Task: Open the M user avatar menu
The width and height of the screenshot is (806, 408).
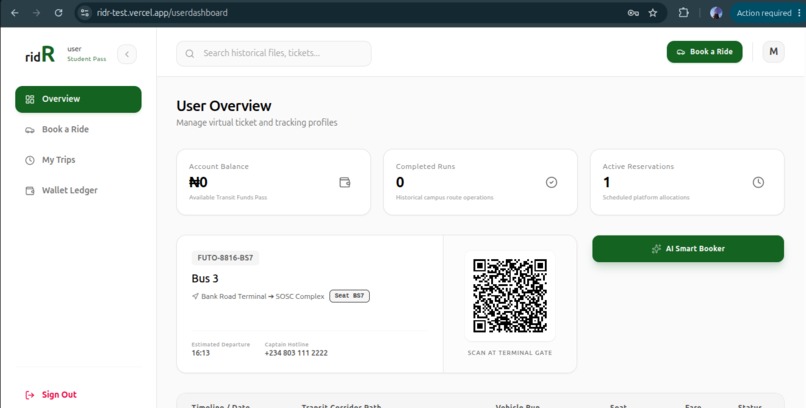Action: pos(773,52)
